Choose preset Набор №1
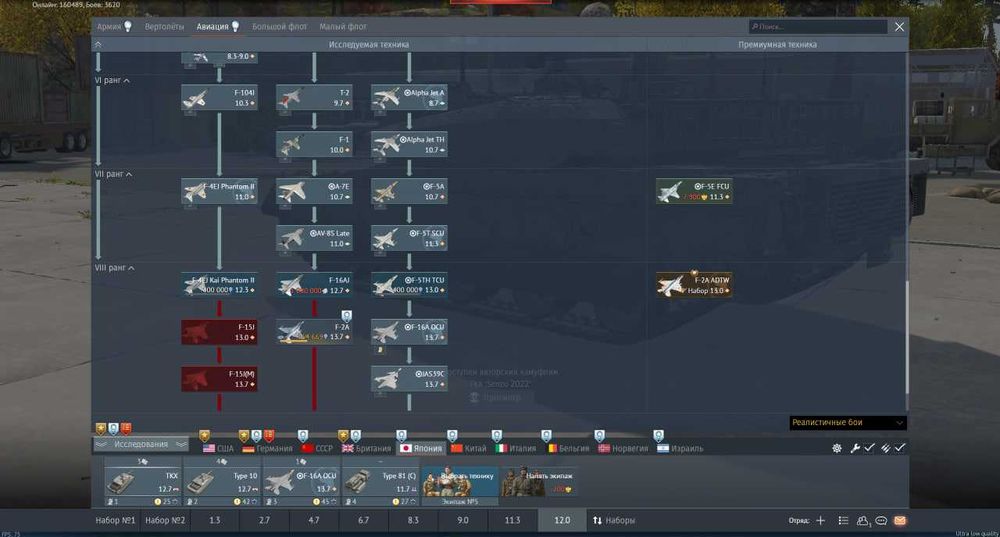 pyautogui.click(x=115, y=520)
